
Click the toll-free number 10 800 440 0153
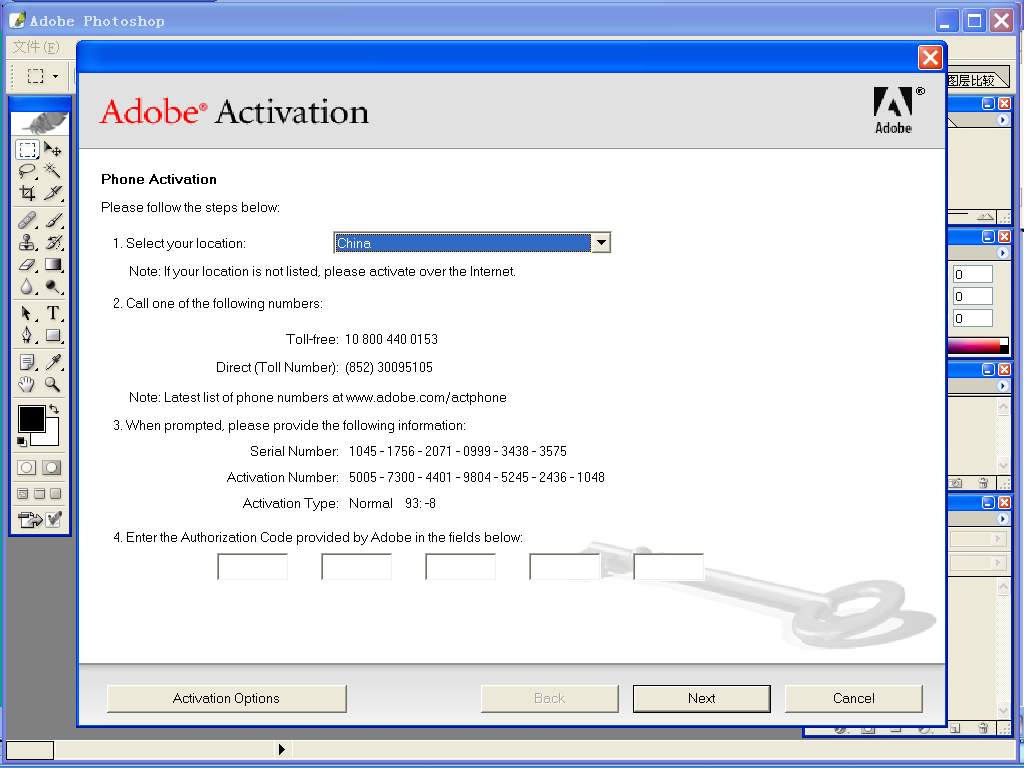pos(391,339)
